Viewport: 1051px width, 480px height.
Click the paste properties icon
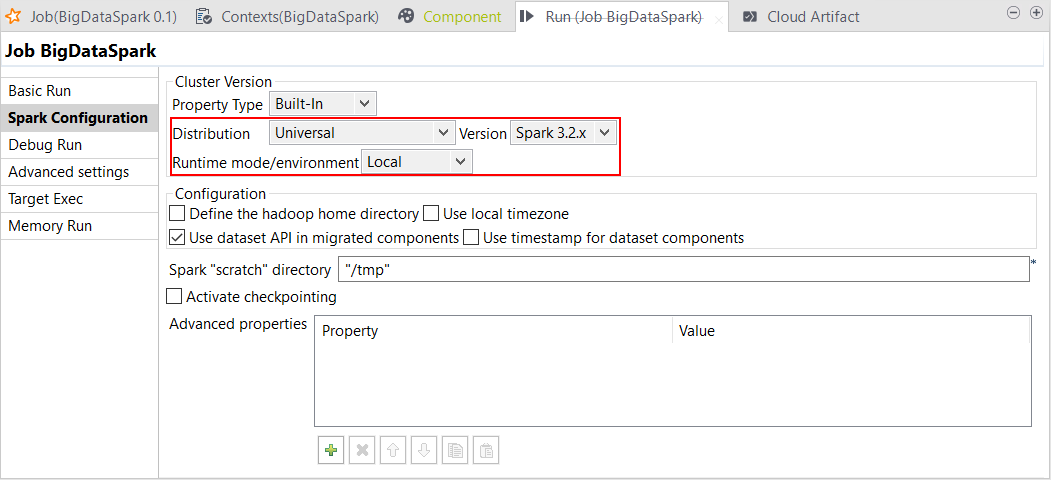coord(485,450)
